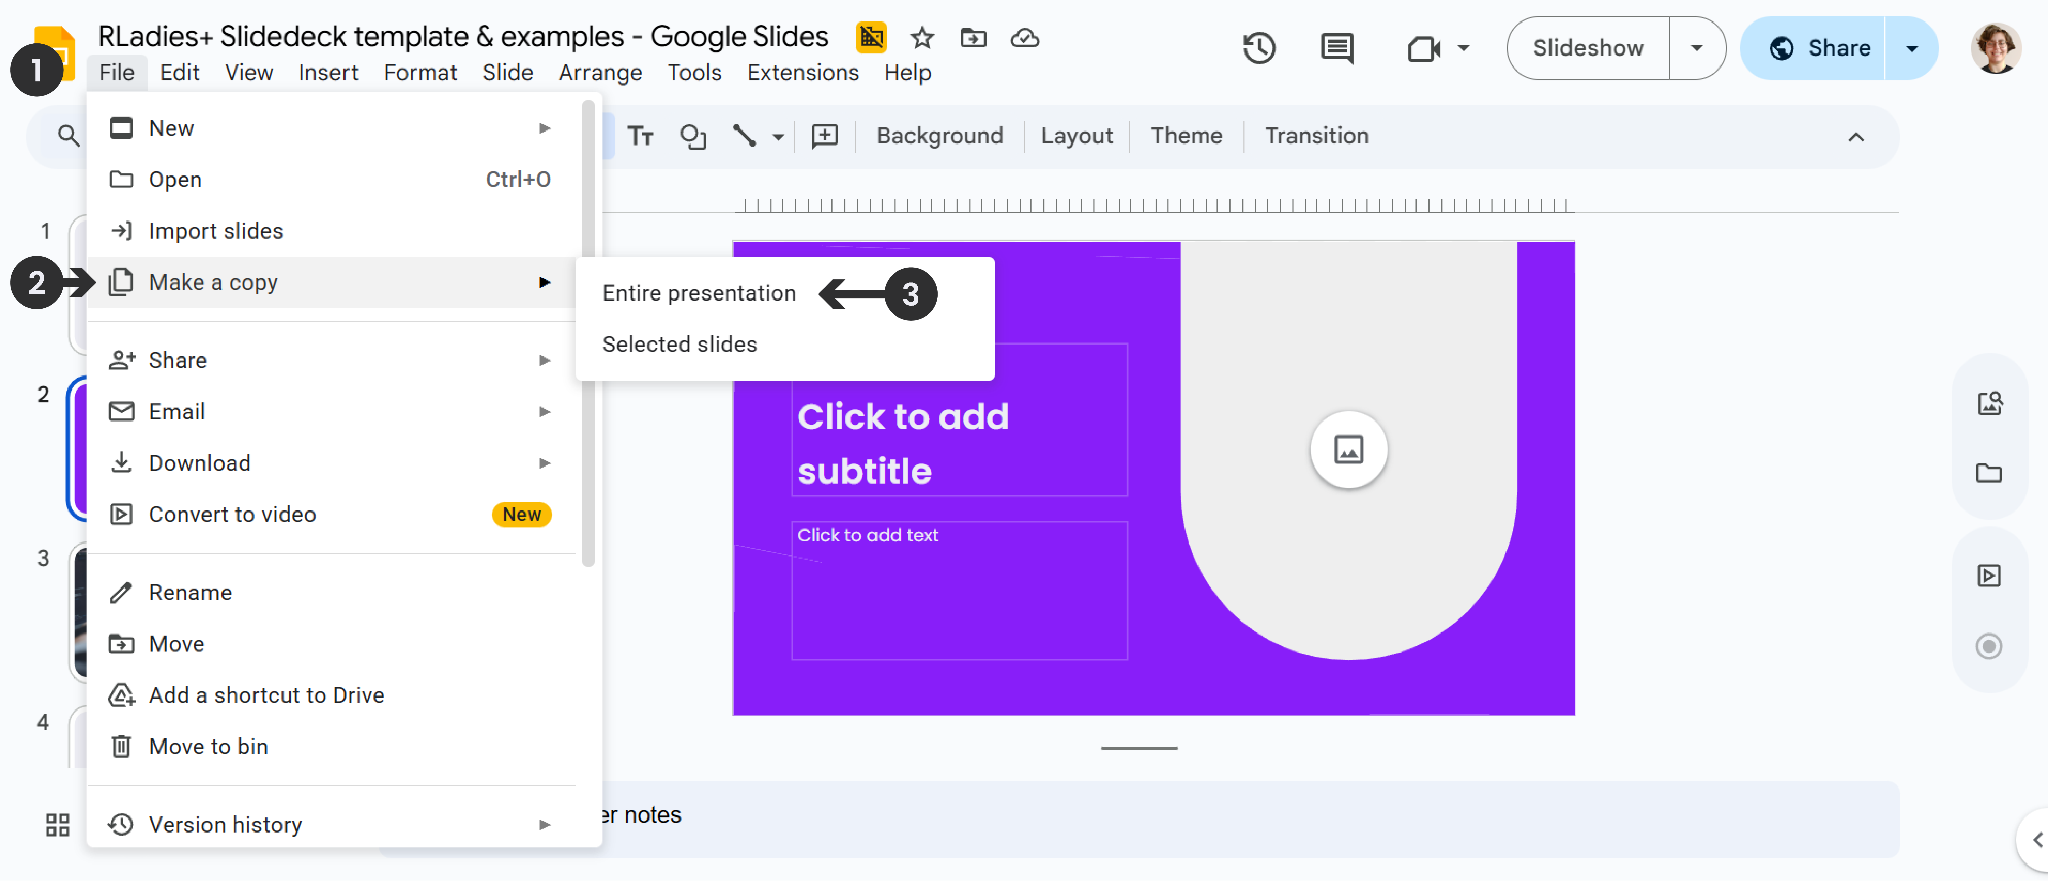Viewport: 2048px width, 881px height.
Task: Select the Text box tool
Action: tap(641, 136)
